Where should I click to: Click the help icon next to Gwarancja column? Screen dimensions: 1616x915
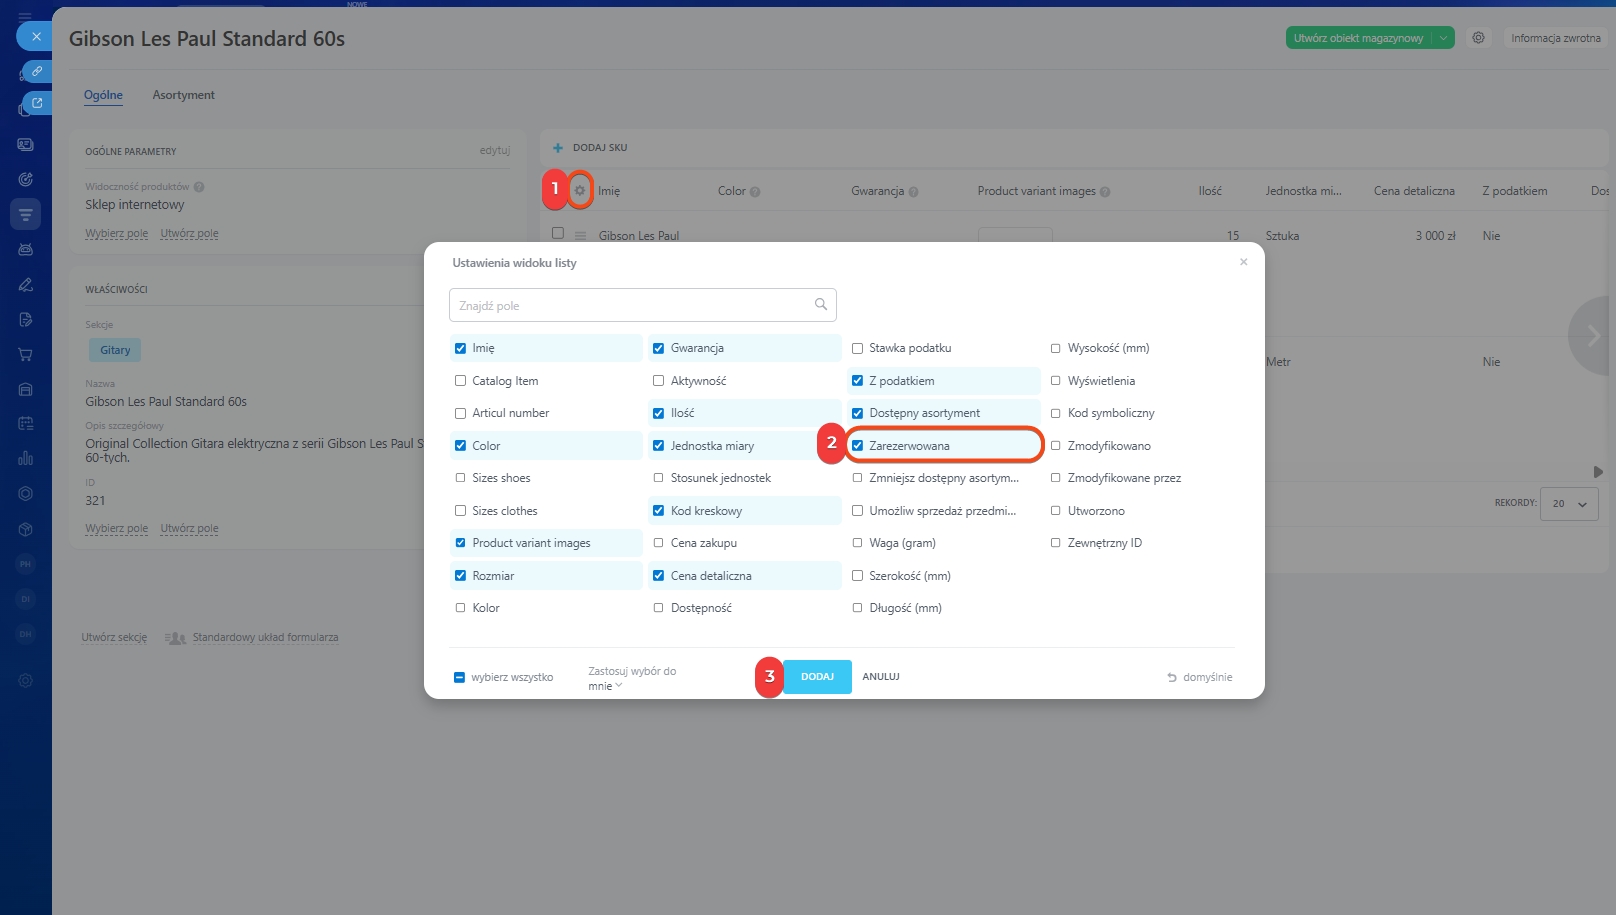[913, 192]
